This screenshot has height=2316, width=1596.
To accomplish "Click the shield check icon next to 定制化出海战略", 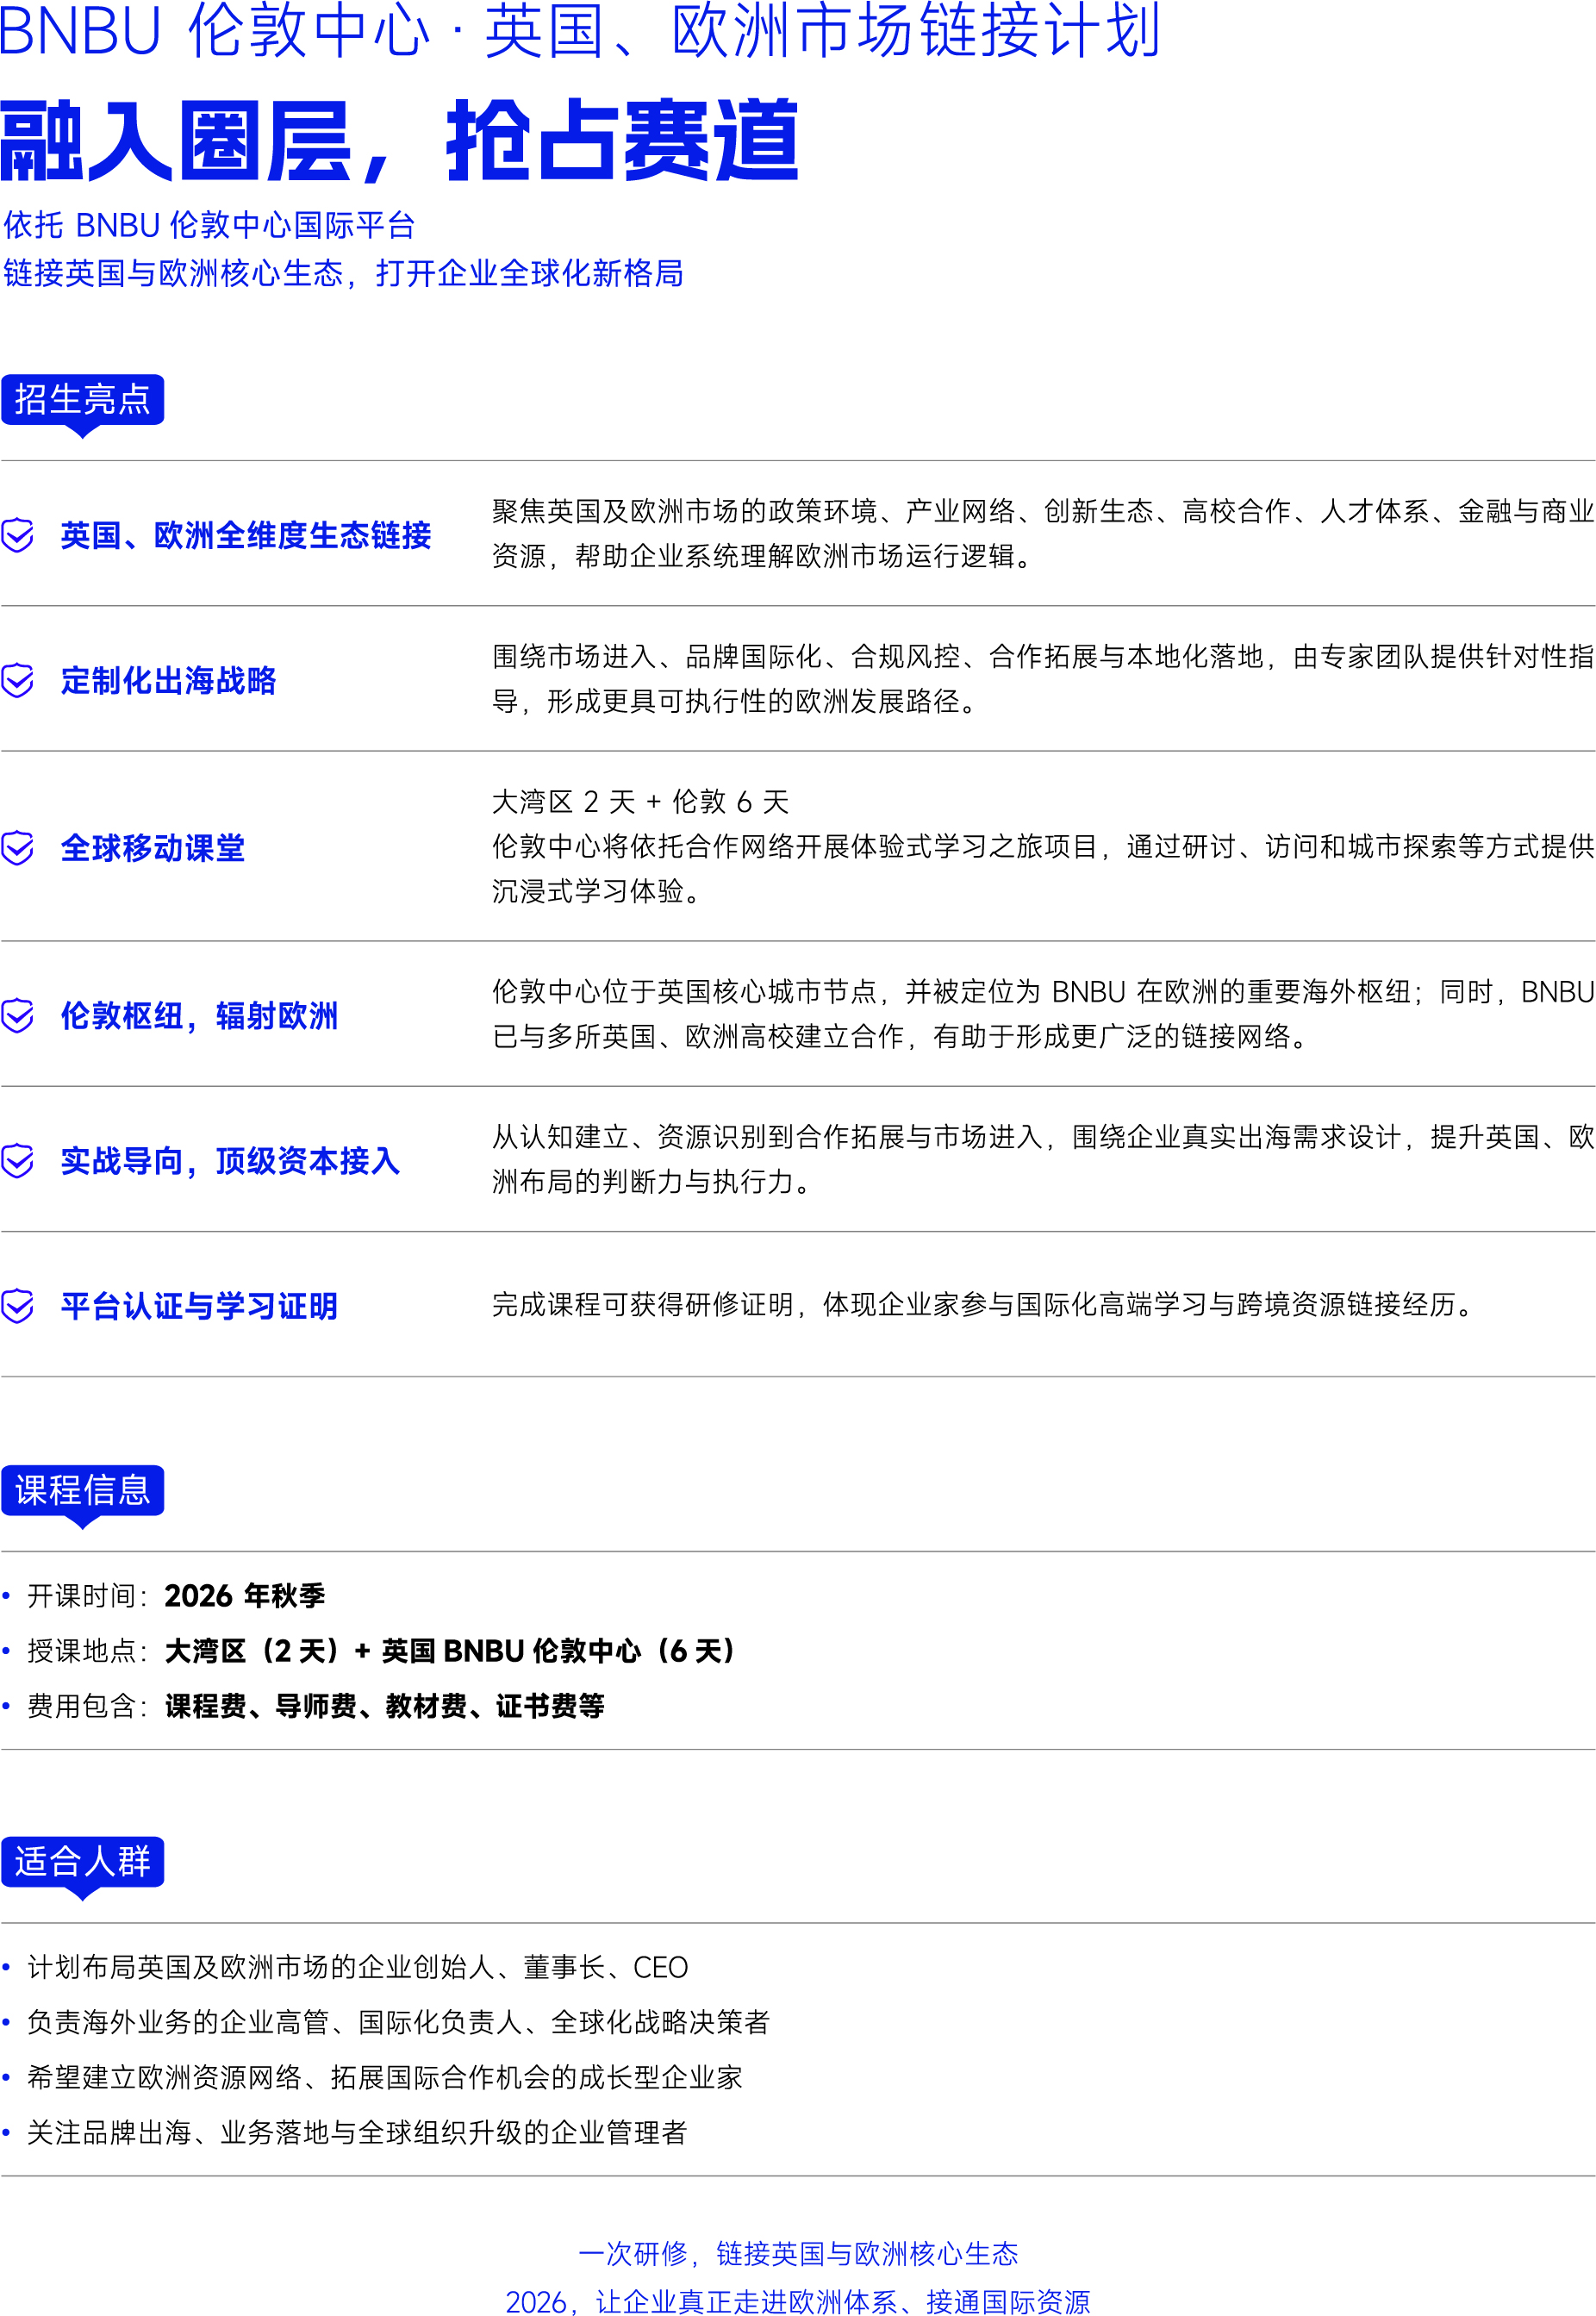I will tap(18, 680).
